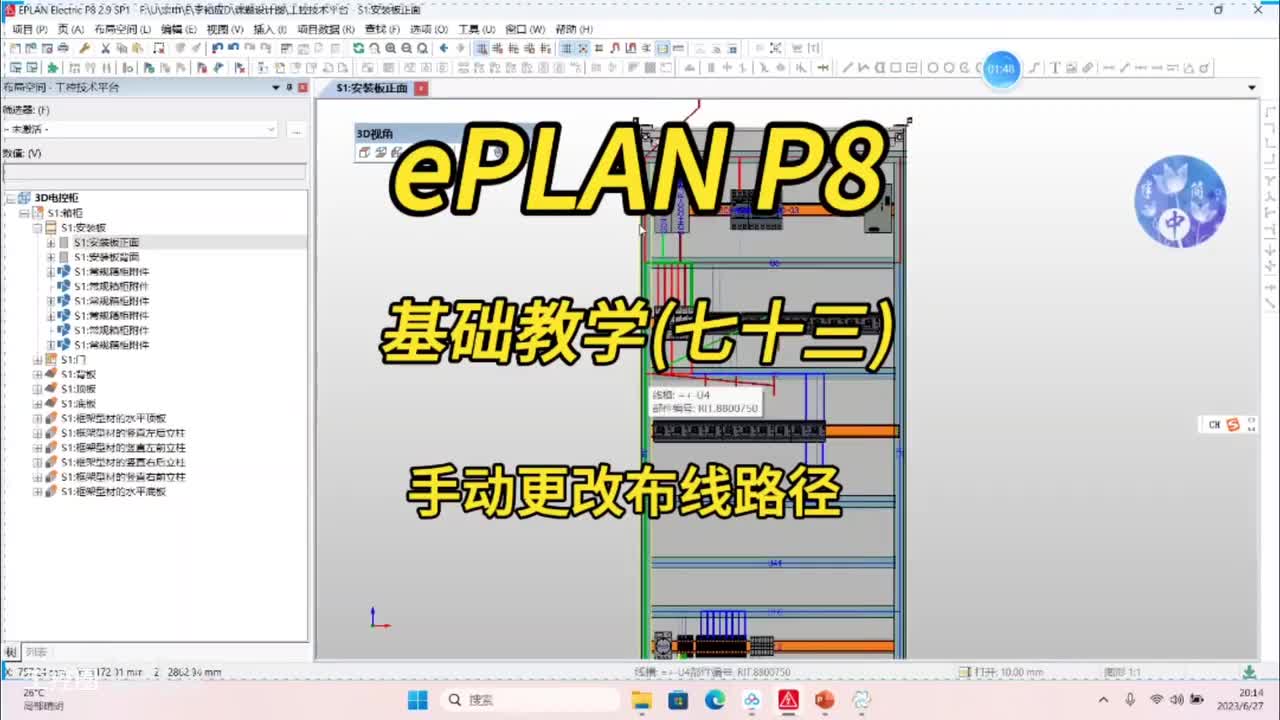
Task: Open the 编辑(E) menu
Action: tap(178, 29)
